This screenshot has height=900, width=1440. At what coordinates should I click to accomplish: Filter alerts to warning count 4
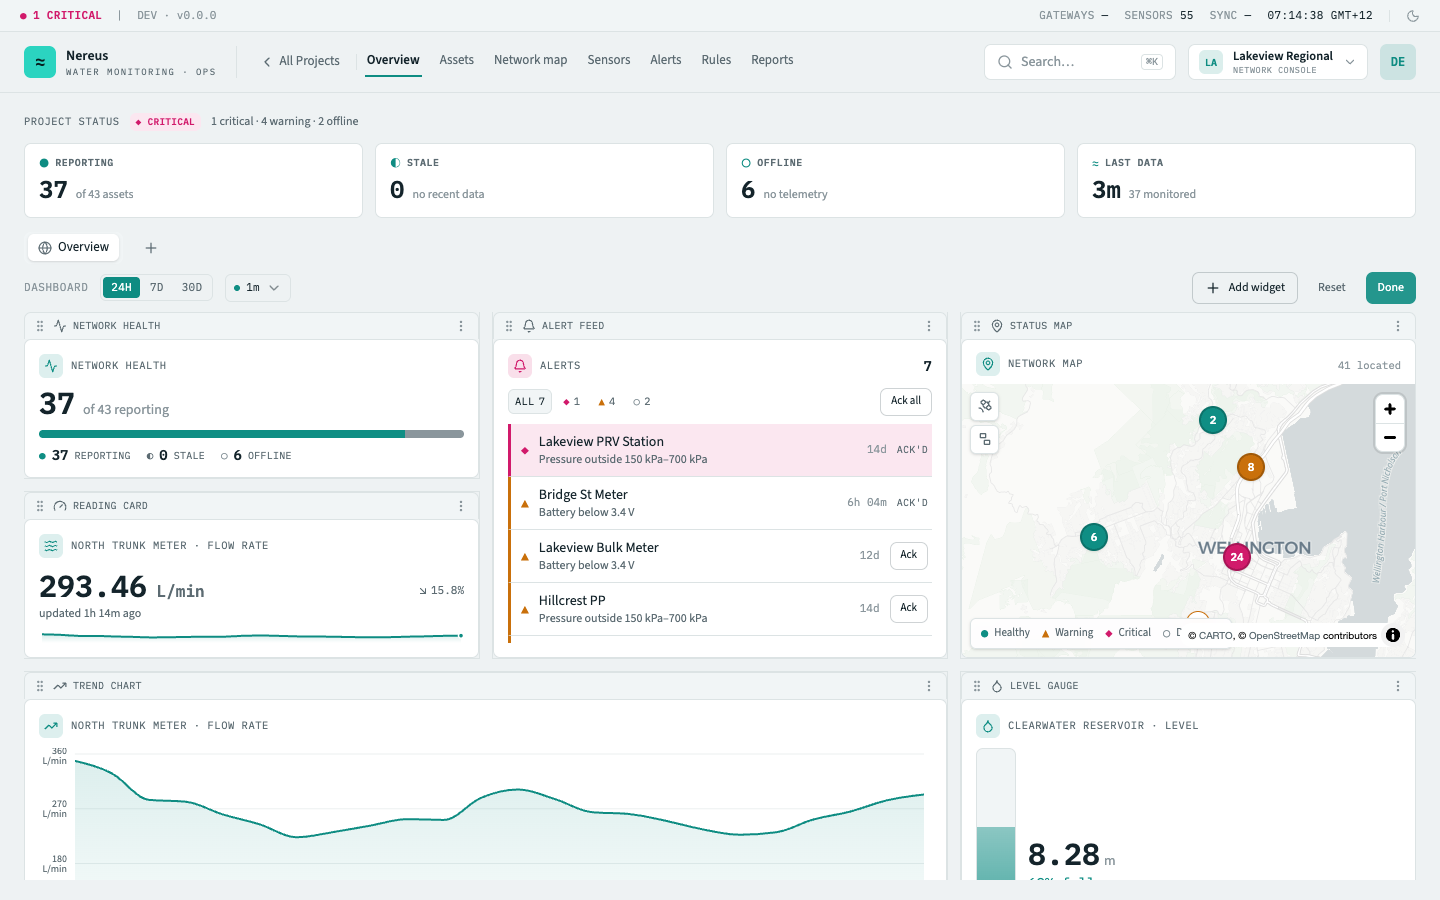pyautogui.click(x=607, y=402)
